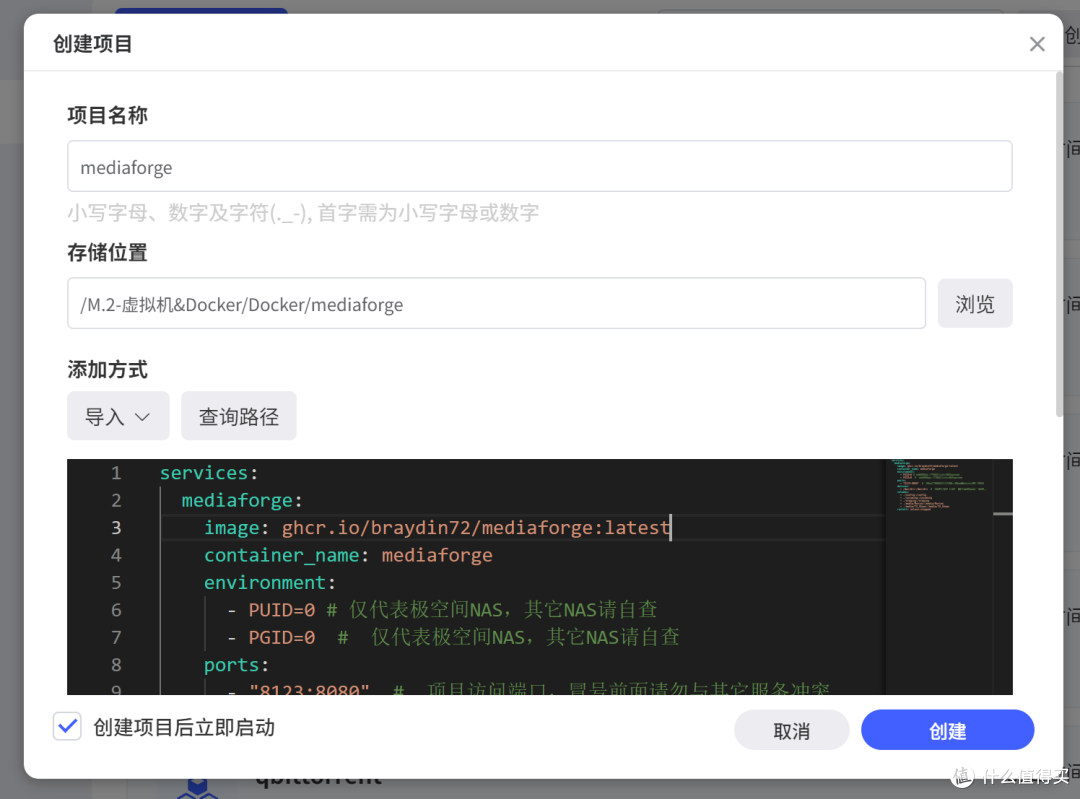This screenshot has width=1080, height=799.
Task: Click line number 1 in the editor gutter
Action: point(116,473)
